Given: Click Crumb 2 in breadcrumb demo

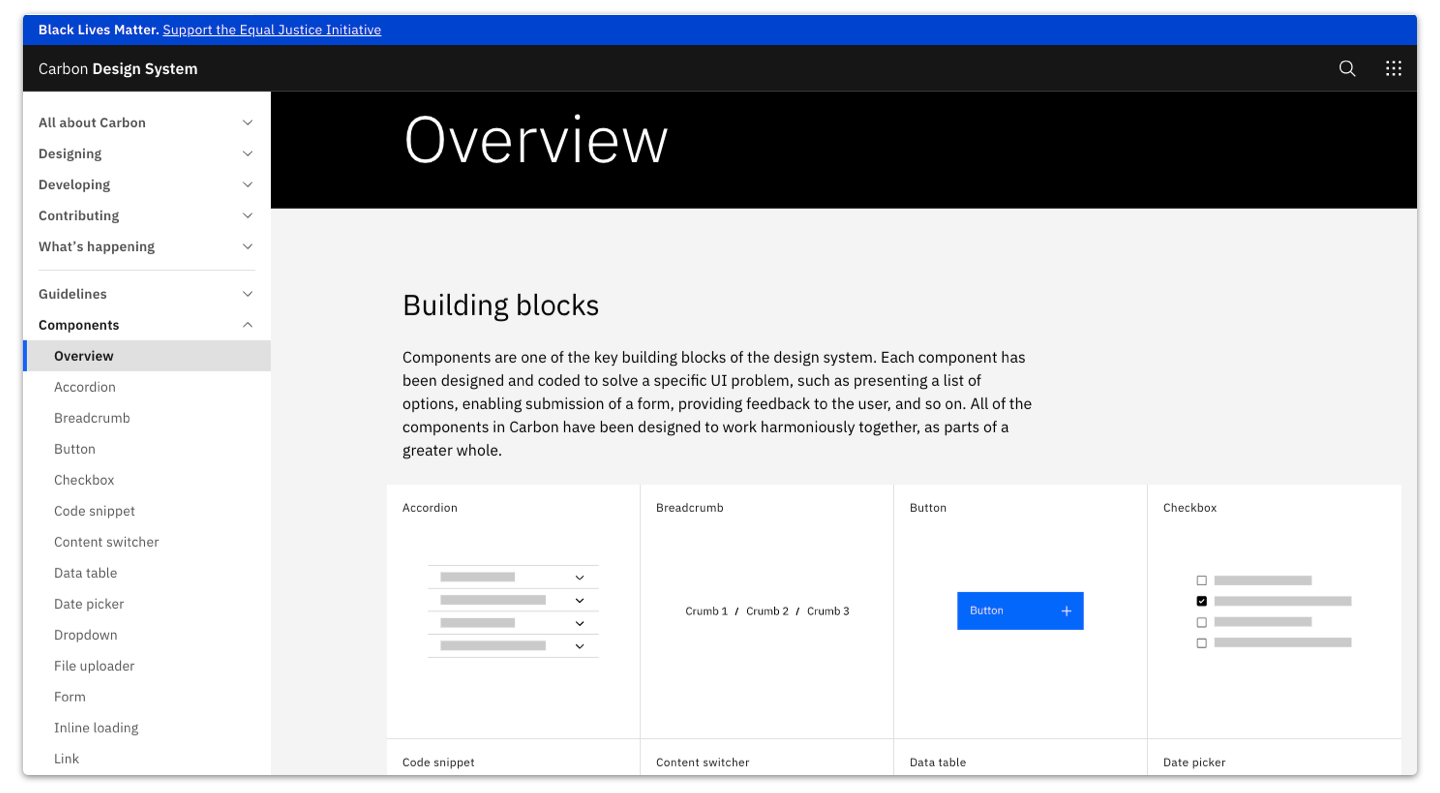Looking at the screenshot, I should point(767,611).
